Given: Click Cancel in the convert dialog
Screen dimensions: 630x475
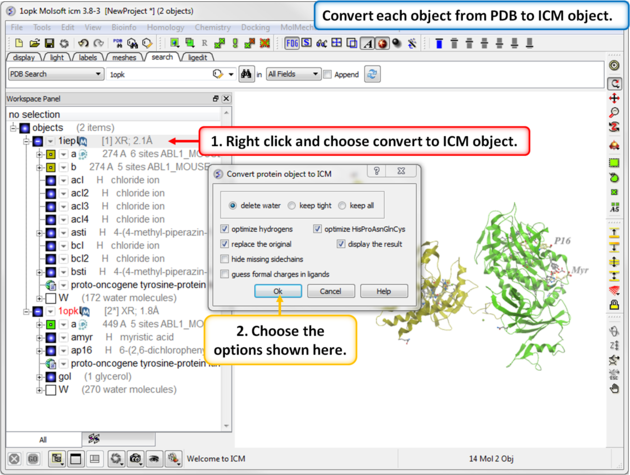Looking at the screenshot, I should pyautogui.click(x=330, y=291).
